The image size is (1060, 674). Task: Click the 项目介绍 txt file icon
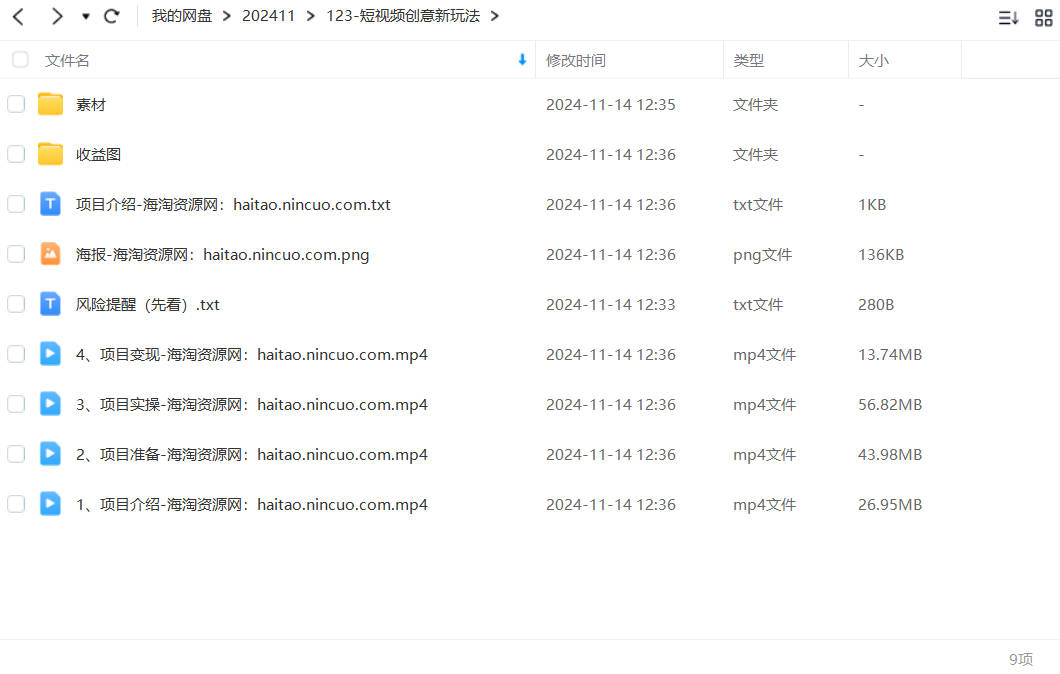coord(50,204)
